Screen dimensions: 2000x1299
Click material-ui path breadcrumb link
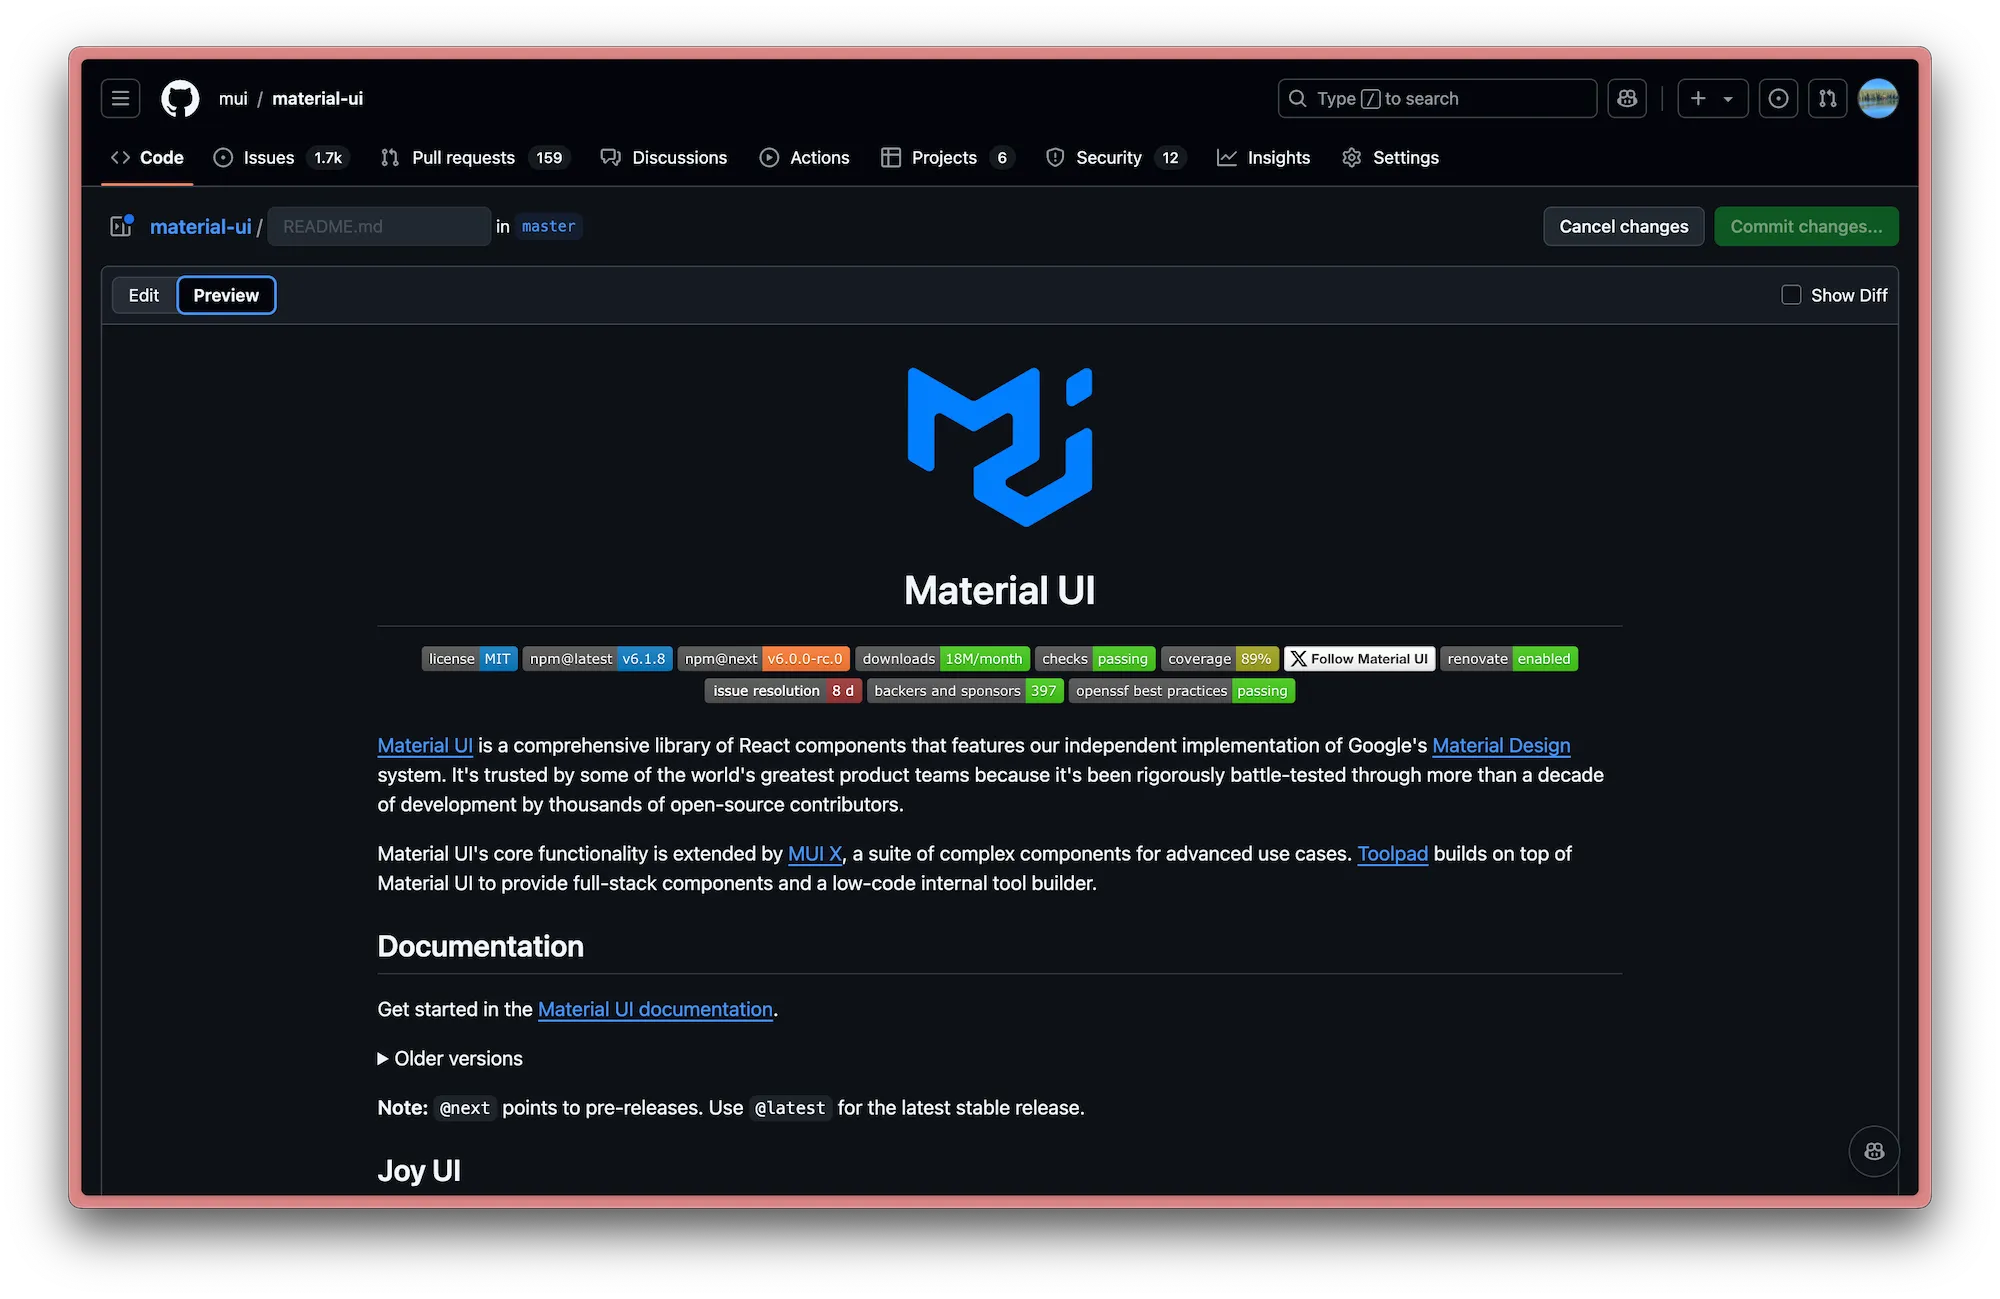pyautogui.click(x=200, y=227)
